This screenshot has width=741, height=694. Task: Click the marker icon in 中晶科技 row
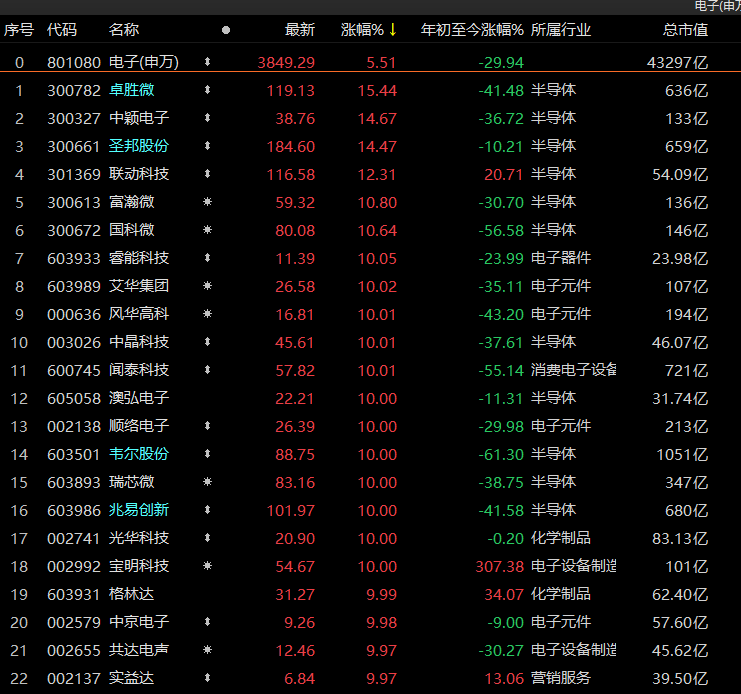207,342
